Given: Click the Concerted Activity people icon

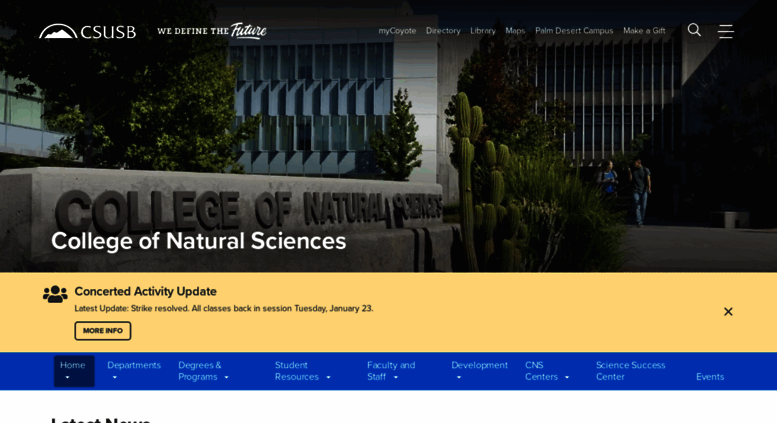Looking at the screenshot, I should (55, 294).
